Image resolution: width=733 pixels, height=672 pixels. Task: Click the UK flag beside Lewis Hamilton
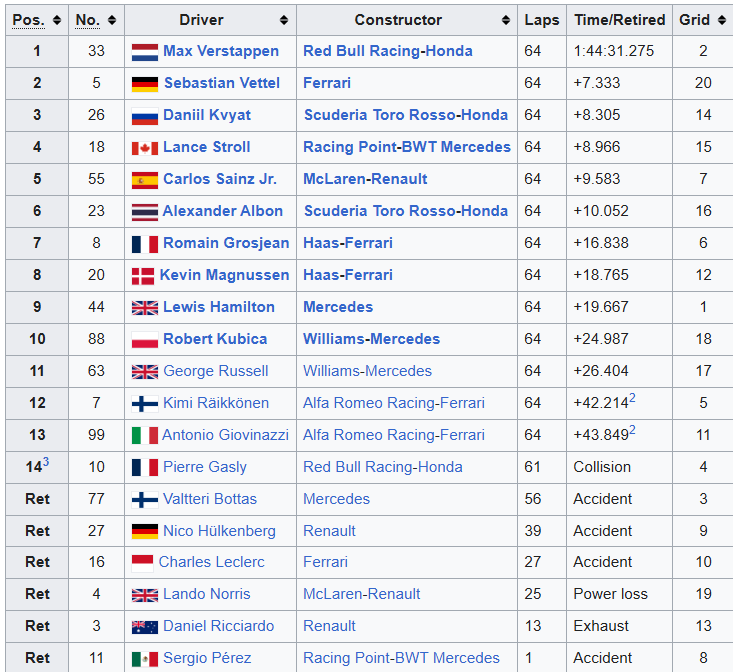pyautogui.click(x=145, y=308)
